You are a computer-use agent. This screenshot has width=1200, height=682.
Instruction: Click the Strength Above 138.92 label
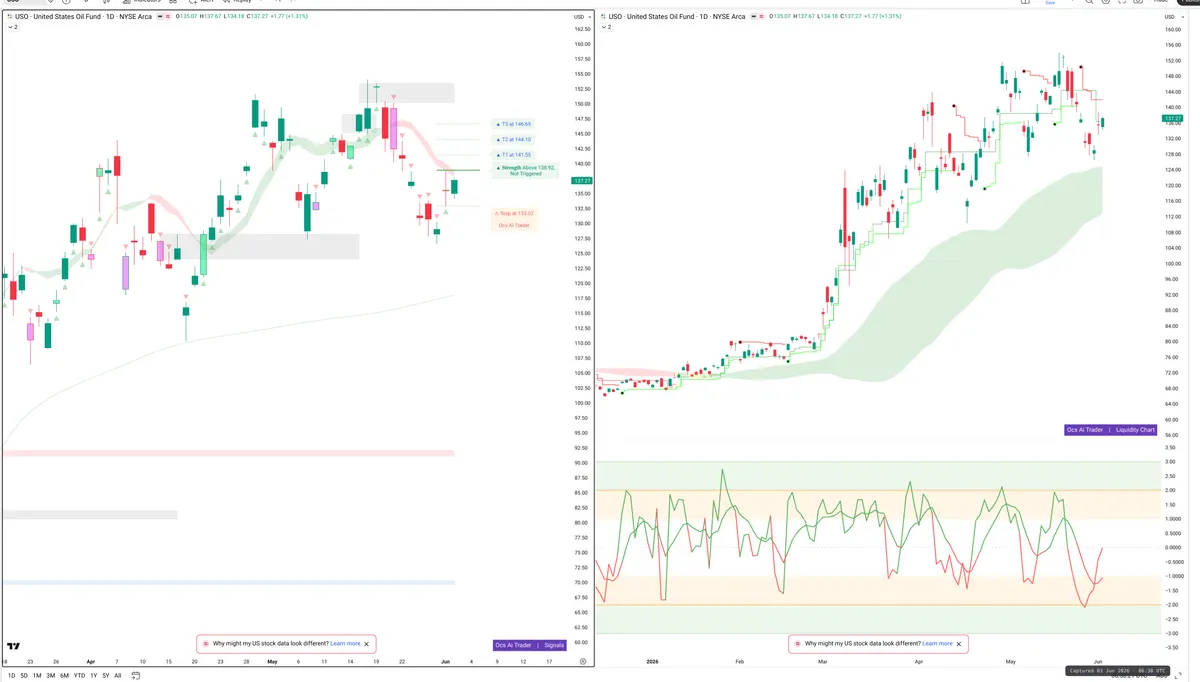[526, 171]
